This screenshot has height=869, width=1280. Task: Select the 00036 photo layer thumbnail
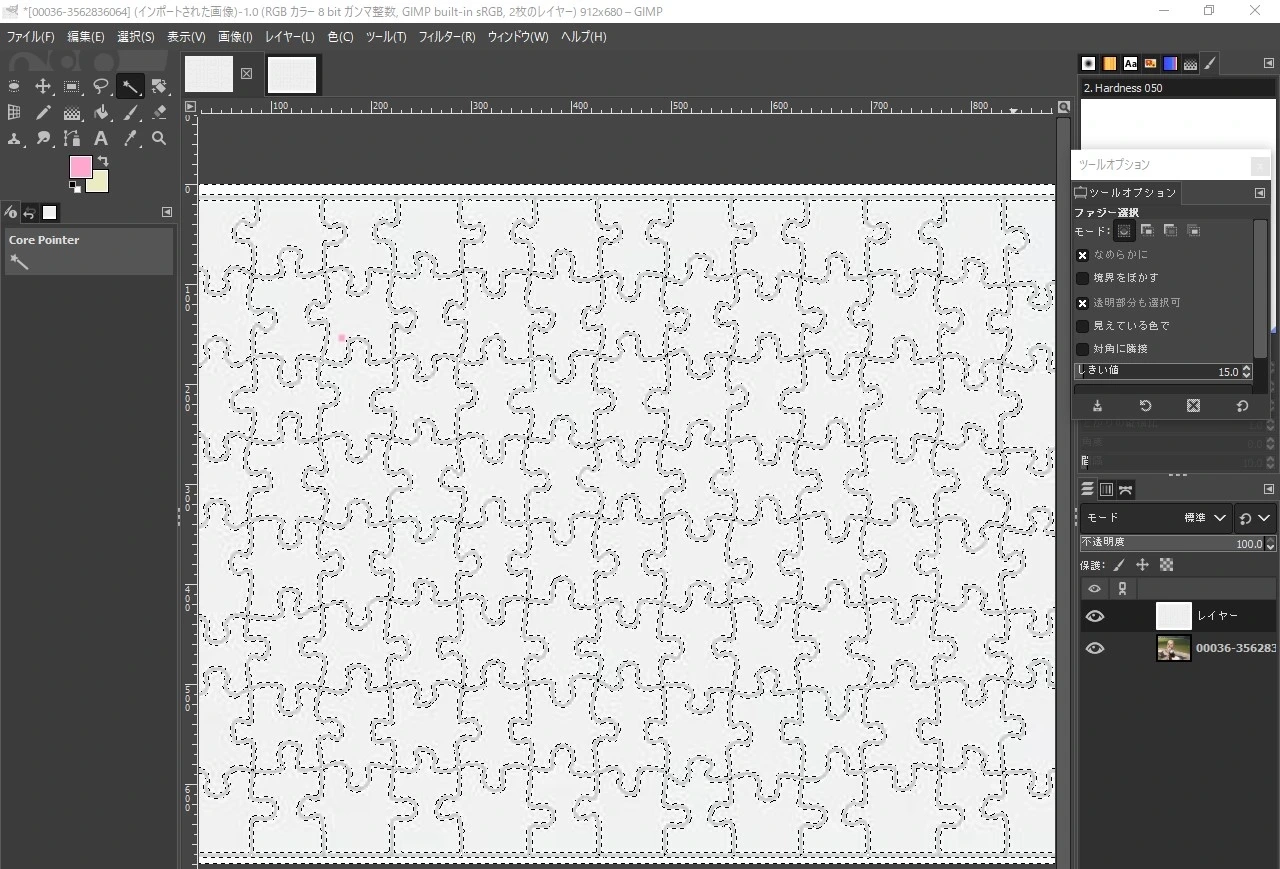point(1174,648)
